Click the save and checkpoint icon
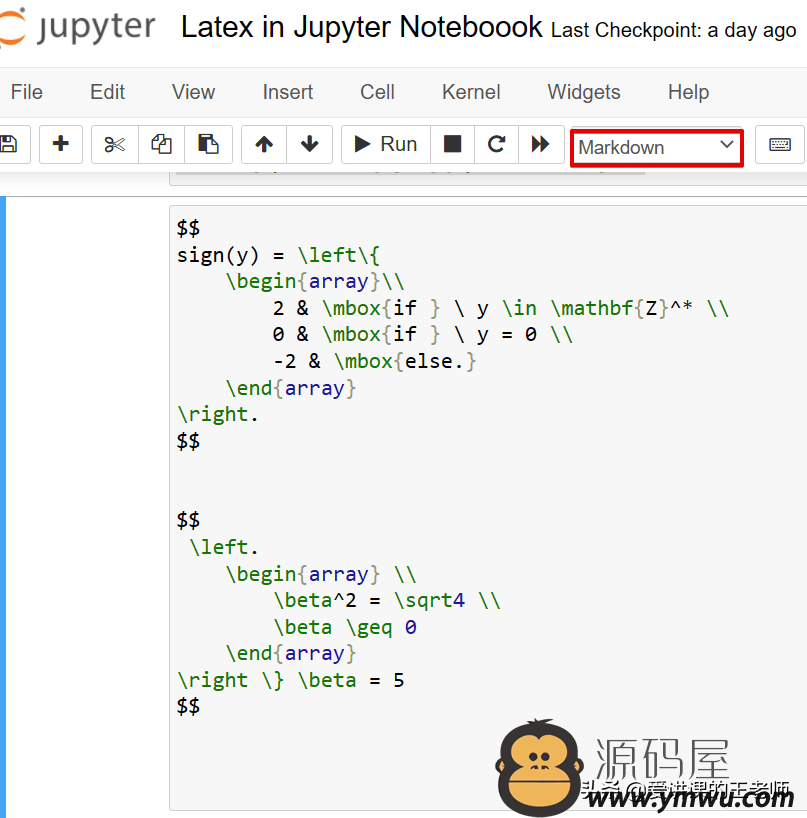807x818 pixels. coord(11,144)
